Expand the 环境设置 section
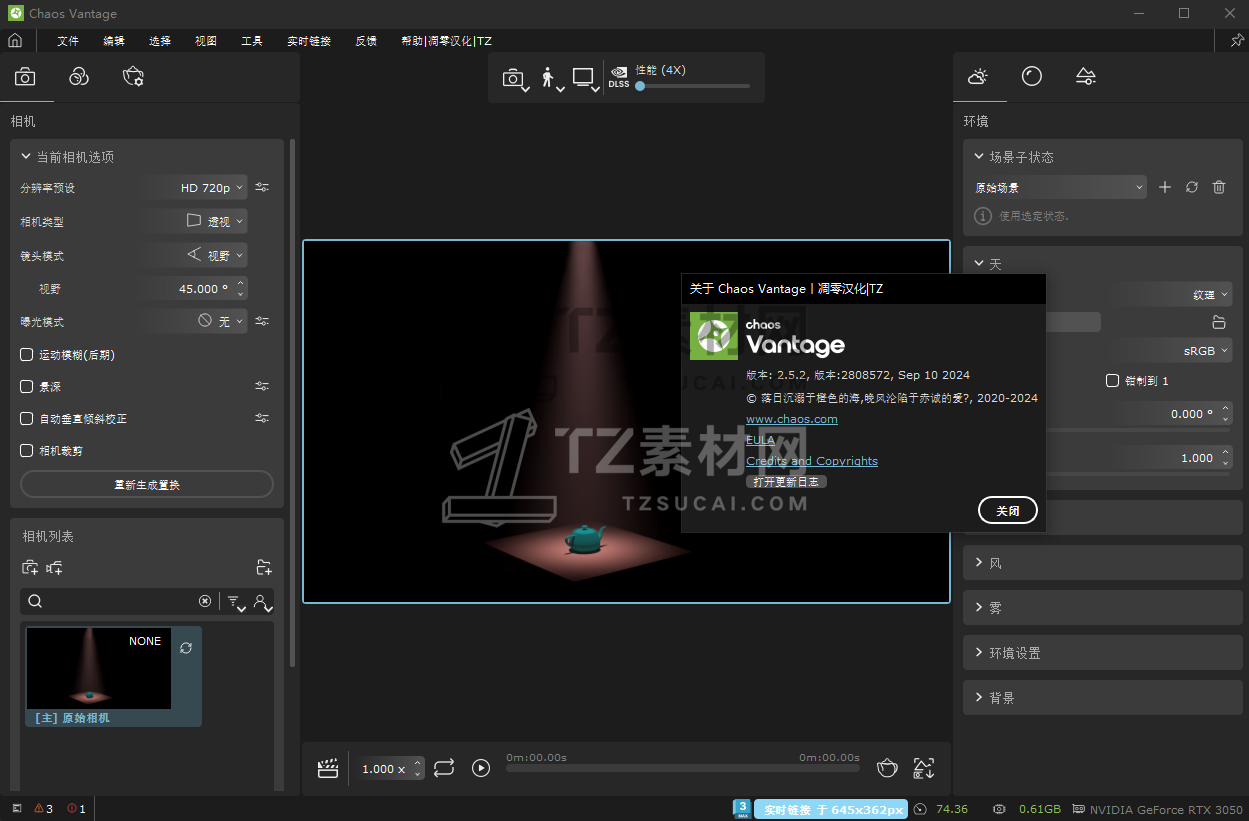 tap(1102, 653)
